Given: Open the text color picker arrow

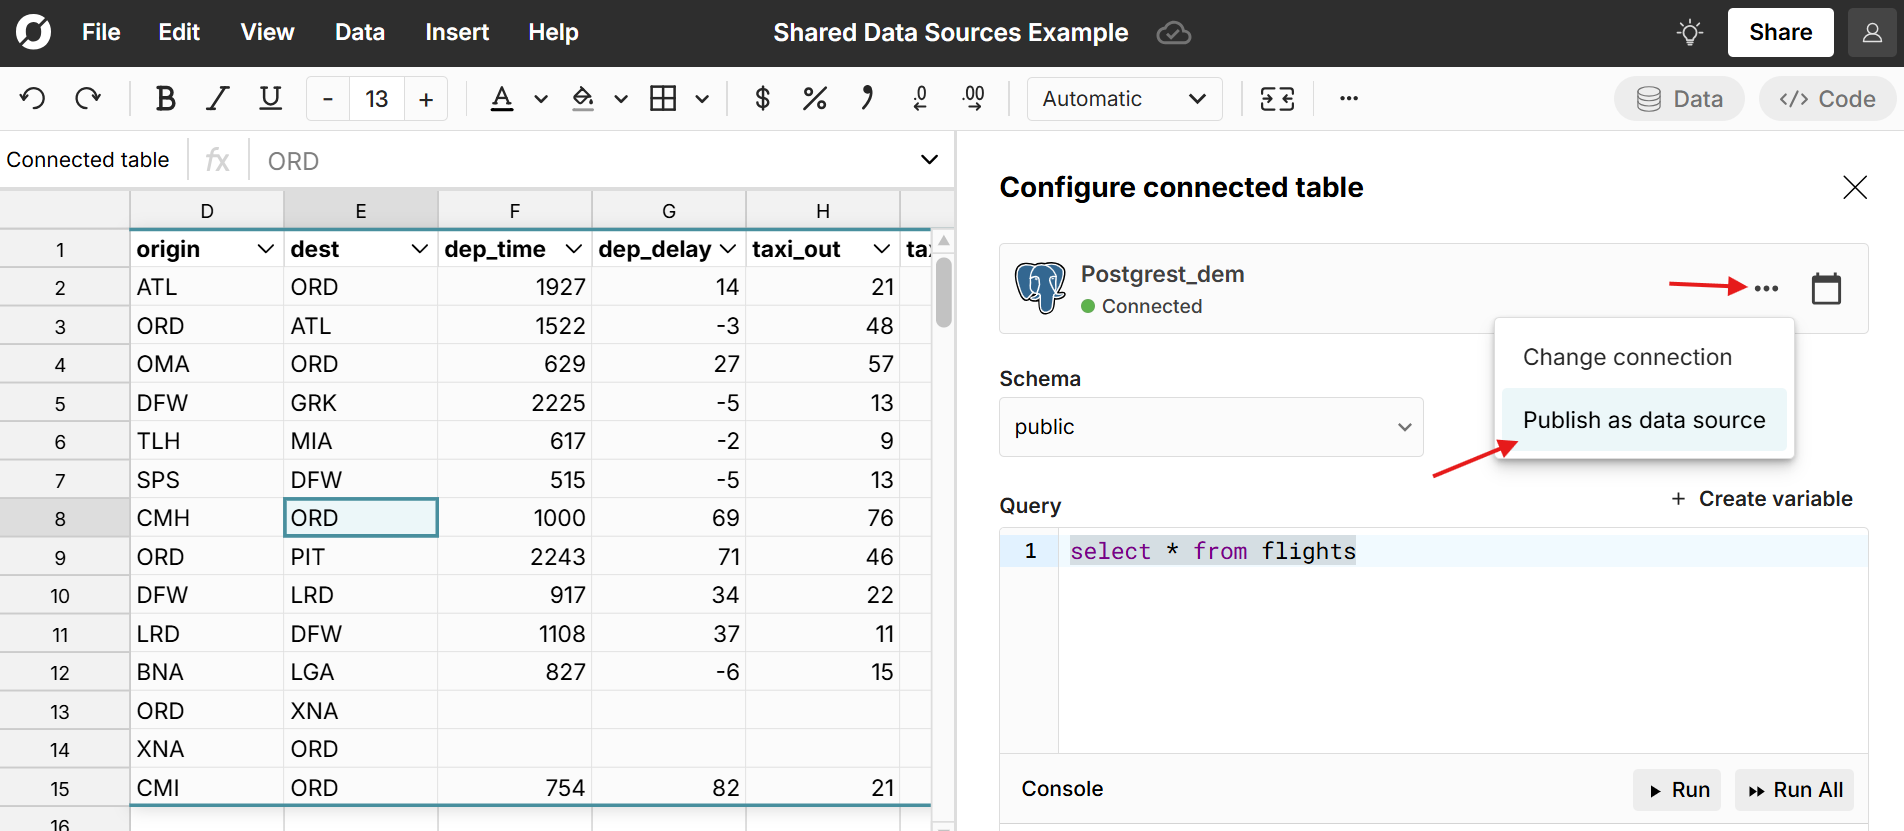Looking at the screenshot, I should click(541, 99).
